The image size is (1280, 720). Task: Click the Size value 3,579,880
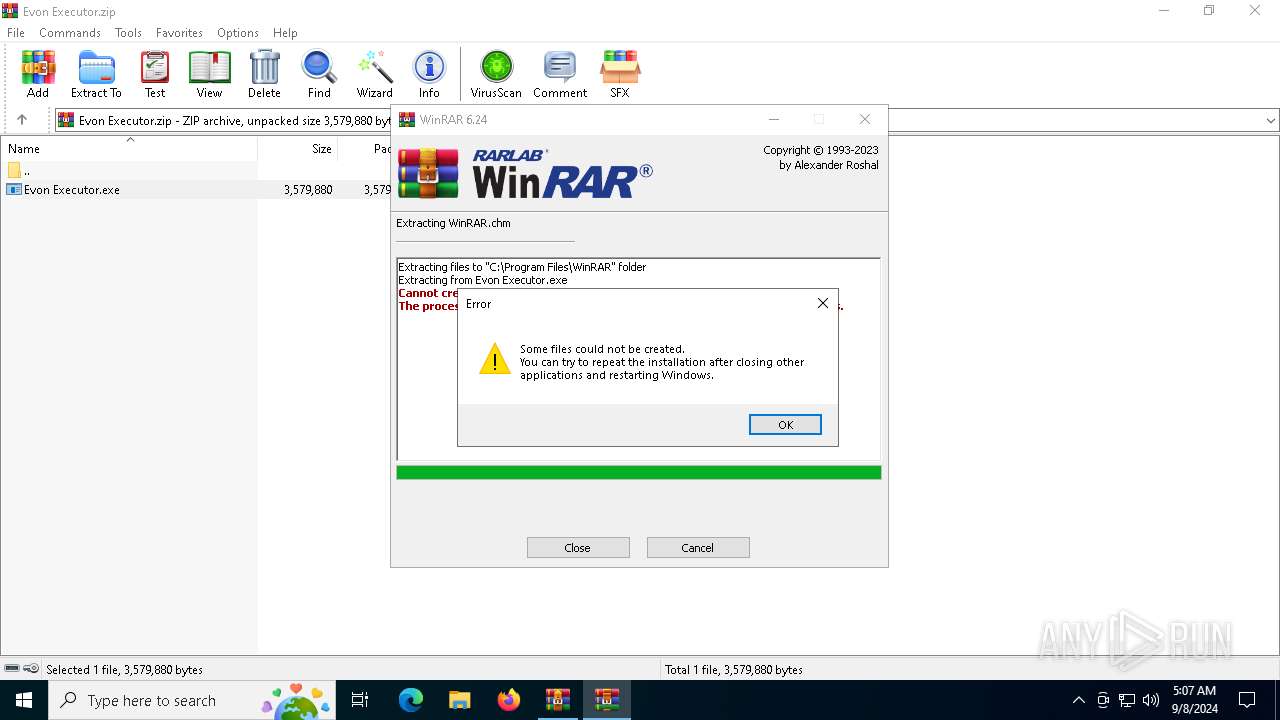click(x=308, y=190)
